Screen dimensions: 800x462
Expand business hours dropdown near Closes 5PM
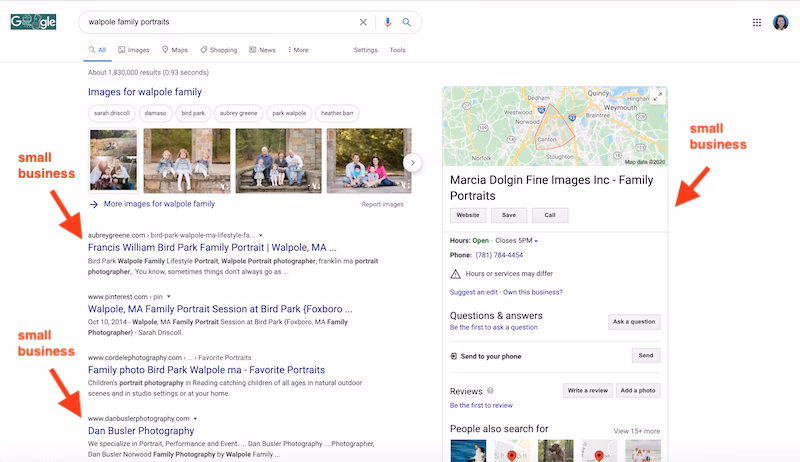536,241
